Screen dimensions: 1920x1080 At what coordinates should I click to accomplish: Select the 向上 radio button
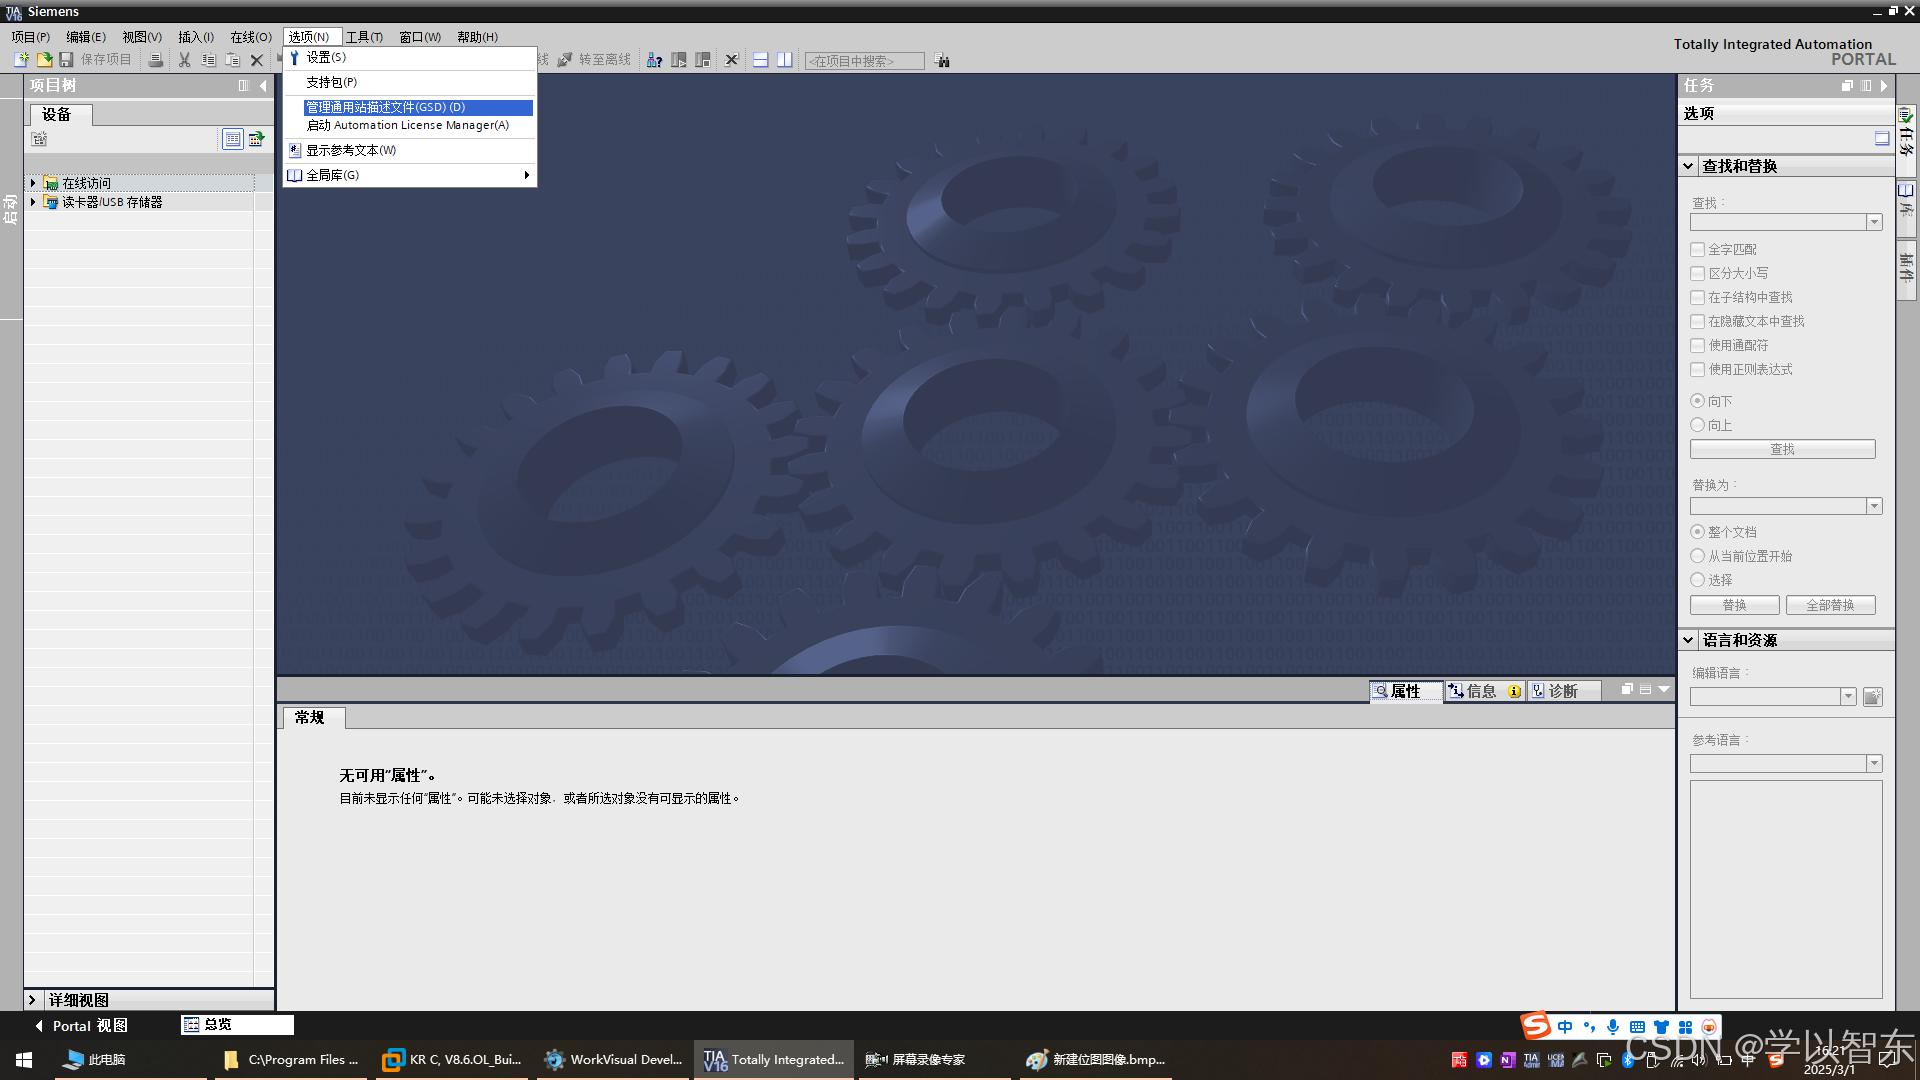1697,425
